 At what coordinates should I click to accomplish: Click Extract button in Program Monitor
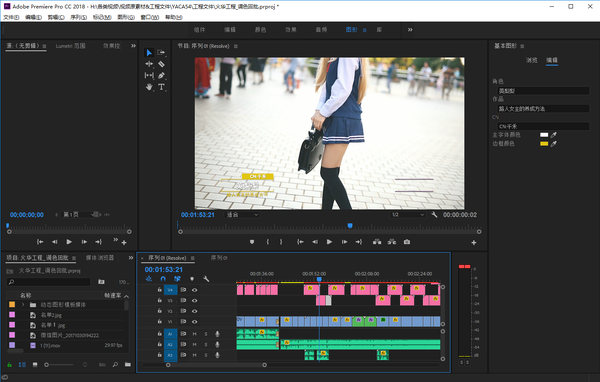392,242
